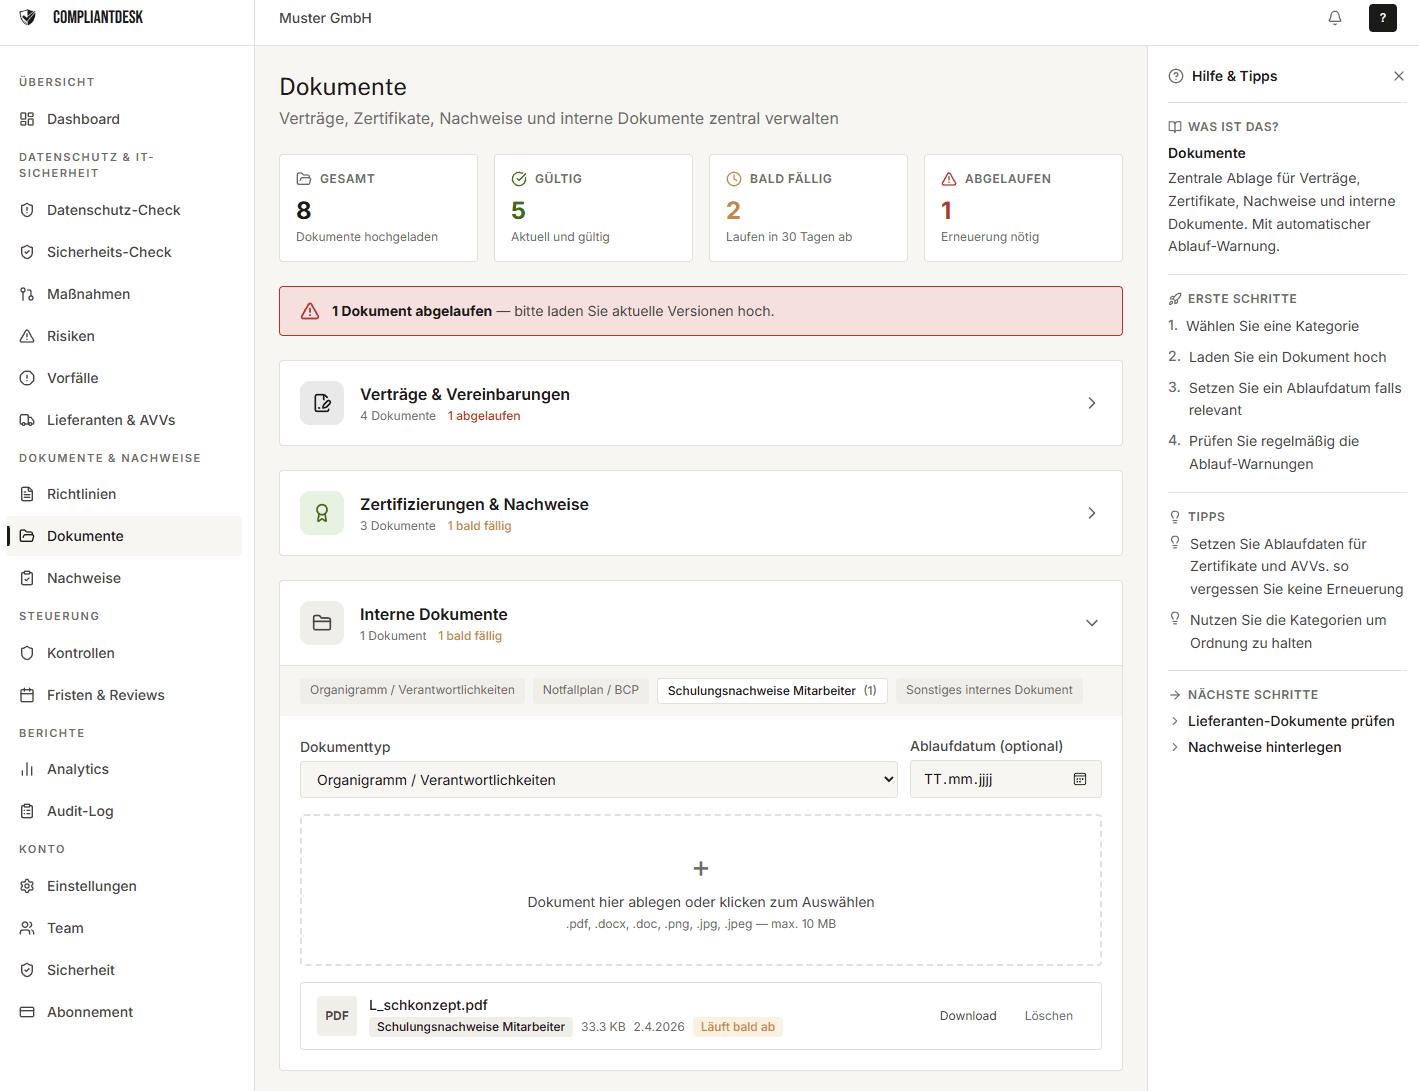Click the notification bell icon
Screen dimensions: 1419x1091
coord(1334,18)
